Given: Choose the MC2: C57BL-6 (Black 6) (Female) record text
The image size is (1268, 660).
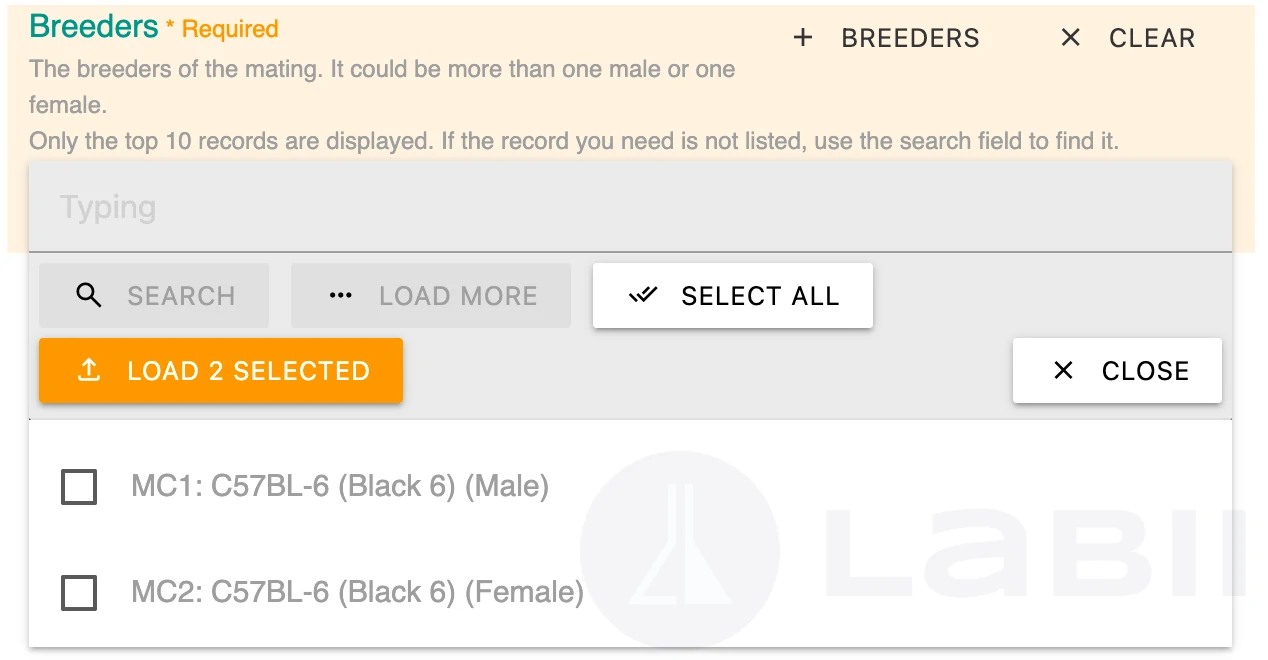Looking at the screenshot, I should pos(357,593).
